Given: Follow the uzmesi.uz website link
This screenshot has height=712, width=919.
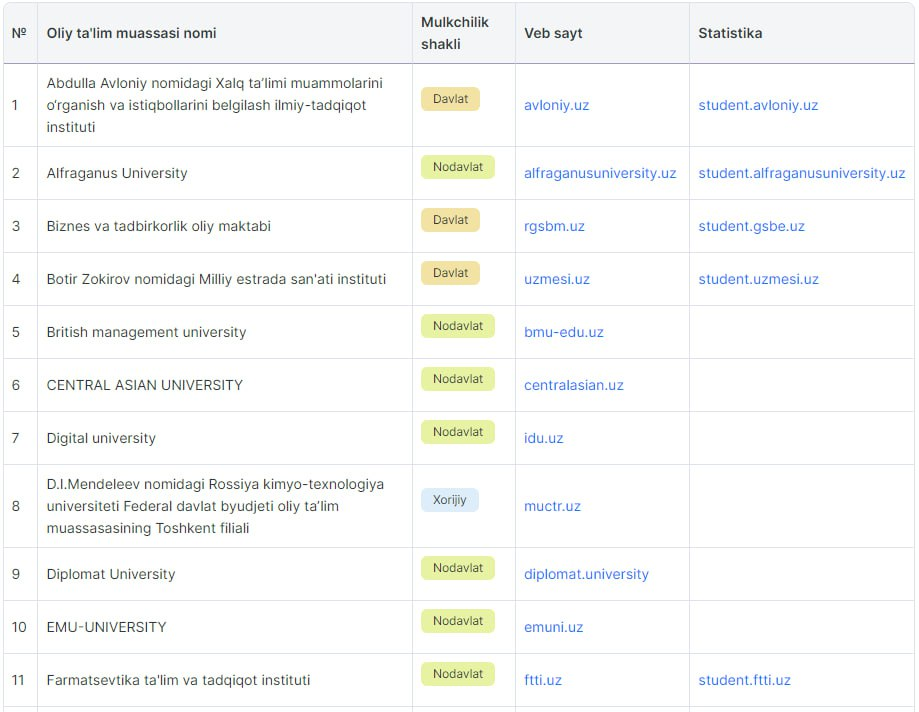Looking at the screenshot, I should coord(557,280).
